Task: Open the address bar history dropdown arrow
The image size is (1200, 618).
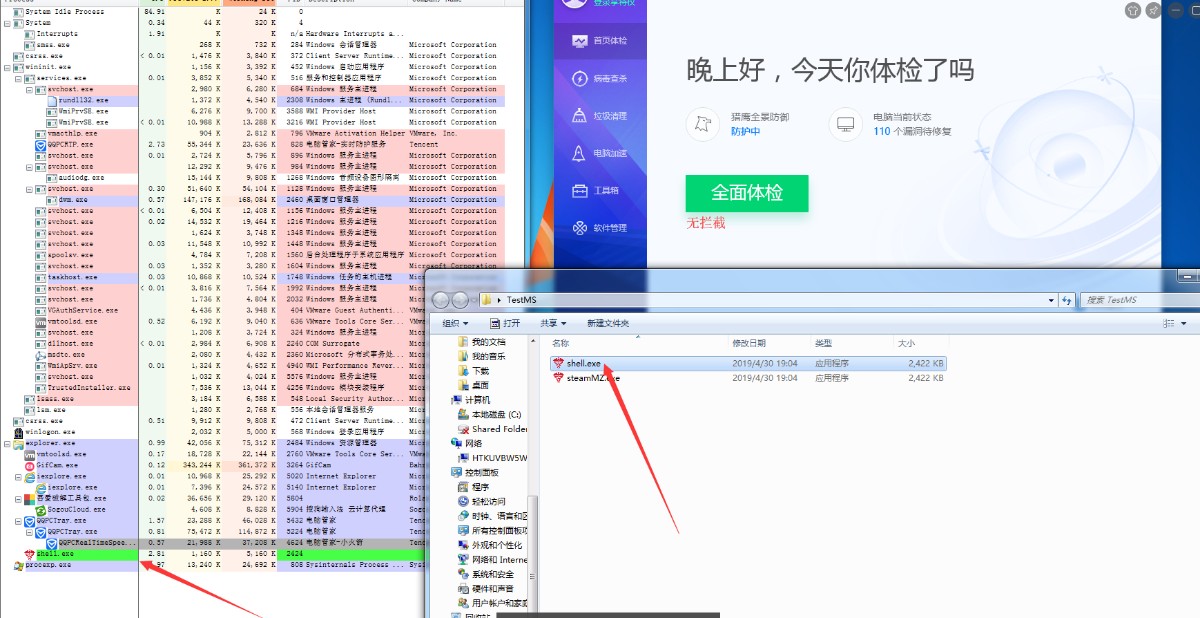Action: coord(1050,299)
